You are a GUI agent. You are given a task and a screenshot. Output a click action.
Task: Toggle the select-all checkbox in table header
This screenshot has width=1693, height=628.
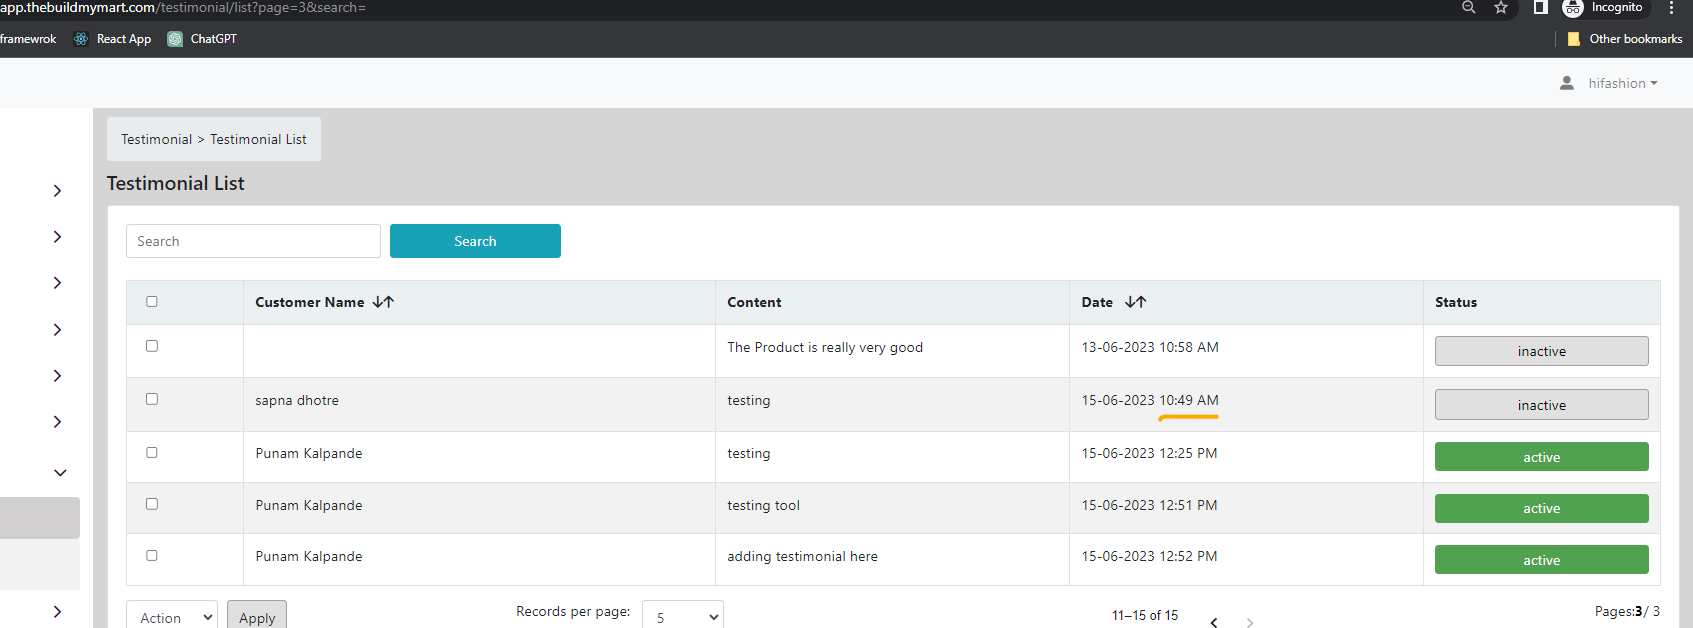pos(152,301)
